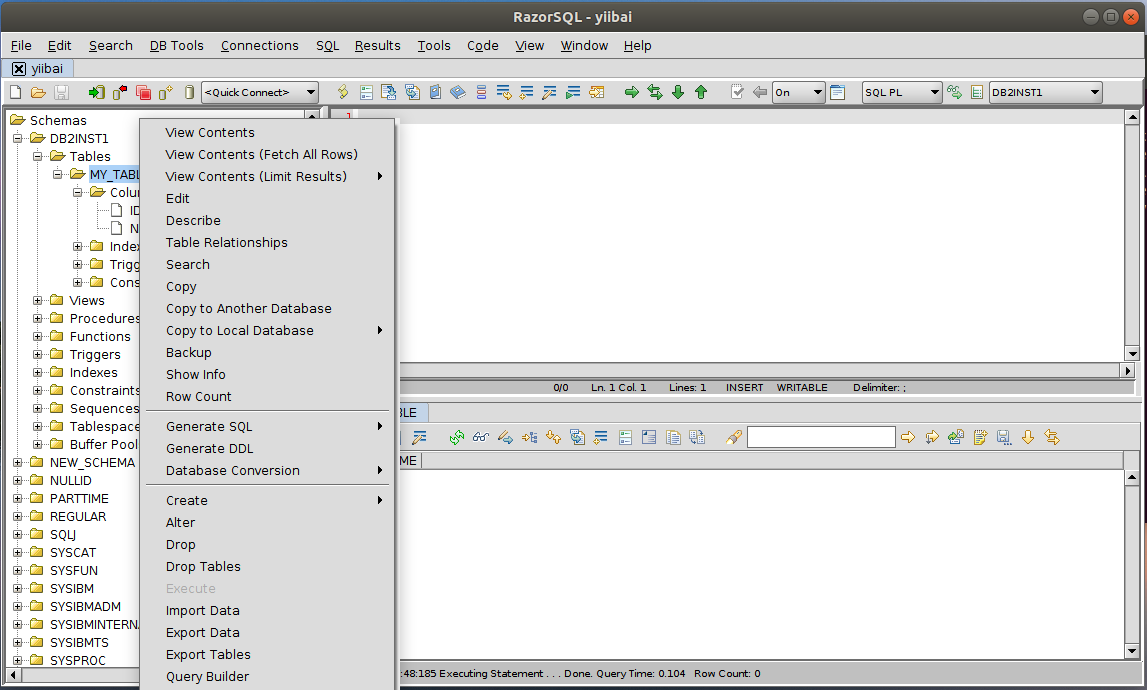Viewport: 1147px width, 690px height.
Task: Select the SYSIBM schema tree item
Action: pos(72,589)
